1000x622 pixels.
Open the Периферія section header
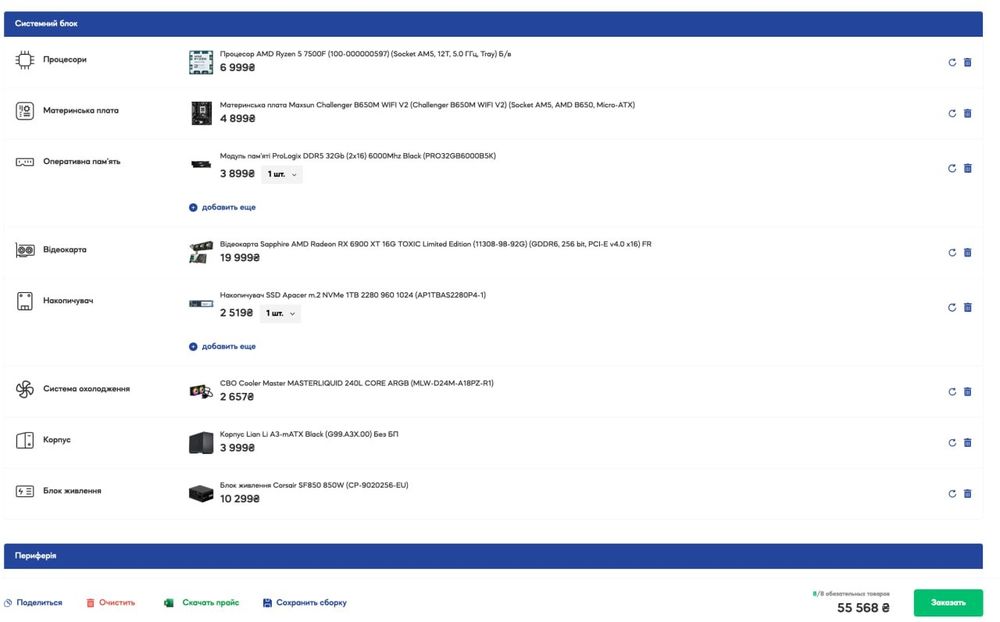[493, 556]
